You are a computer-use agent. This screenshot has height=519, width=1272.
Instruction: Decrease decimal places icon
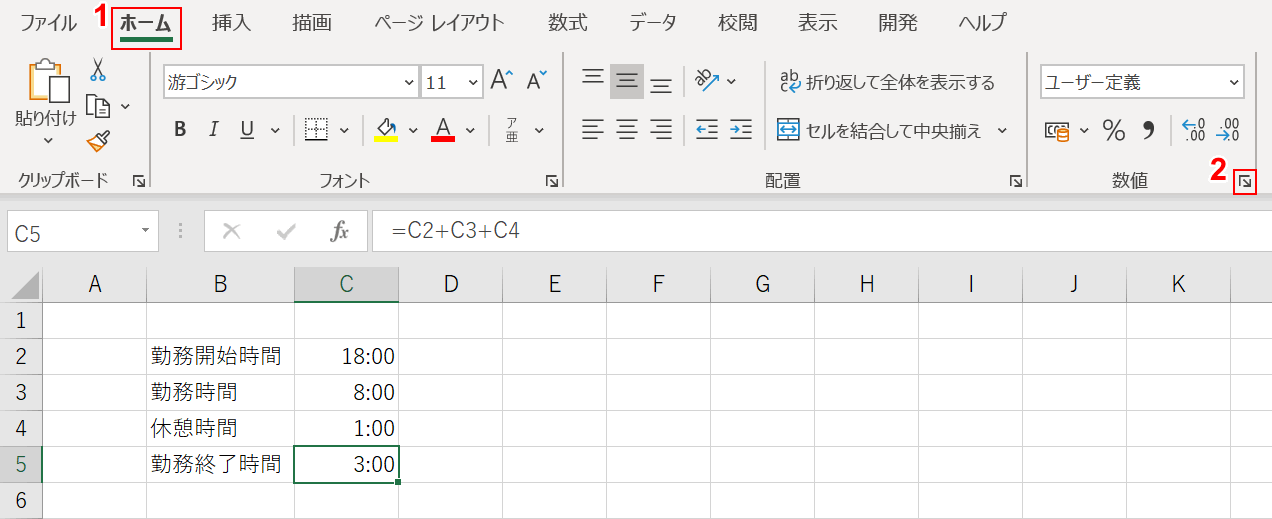(x=1228, y=129)
